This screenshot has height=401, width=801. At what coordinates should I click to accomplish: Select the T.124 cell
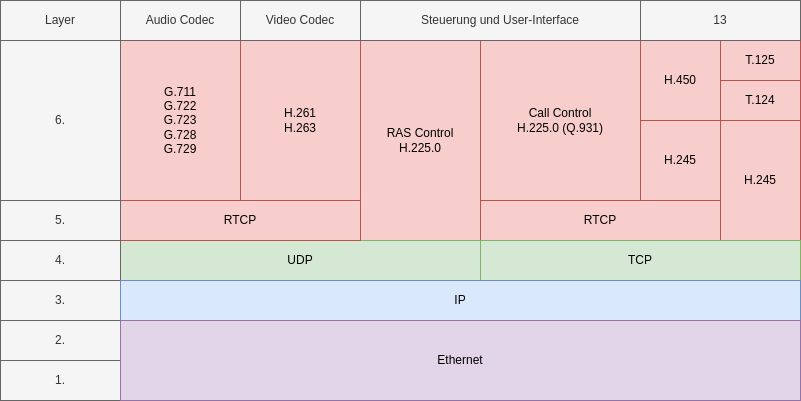tap(760, 100)
